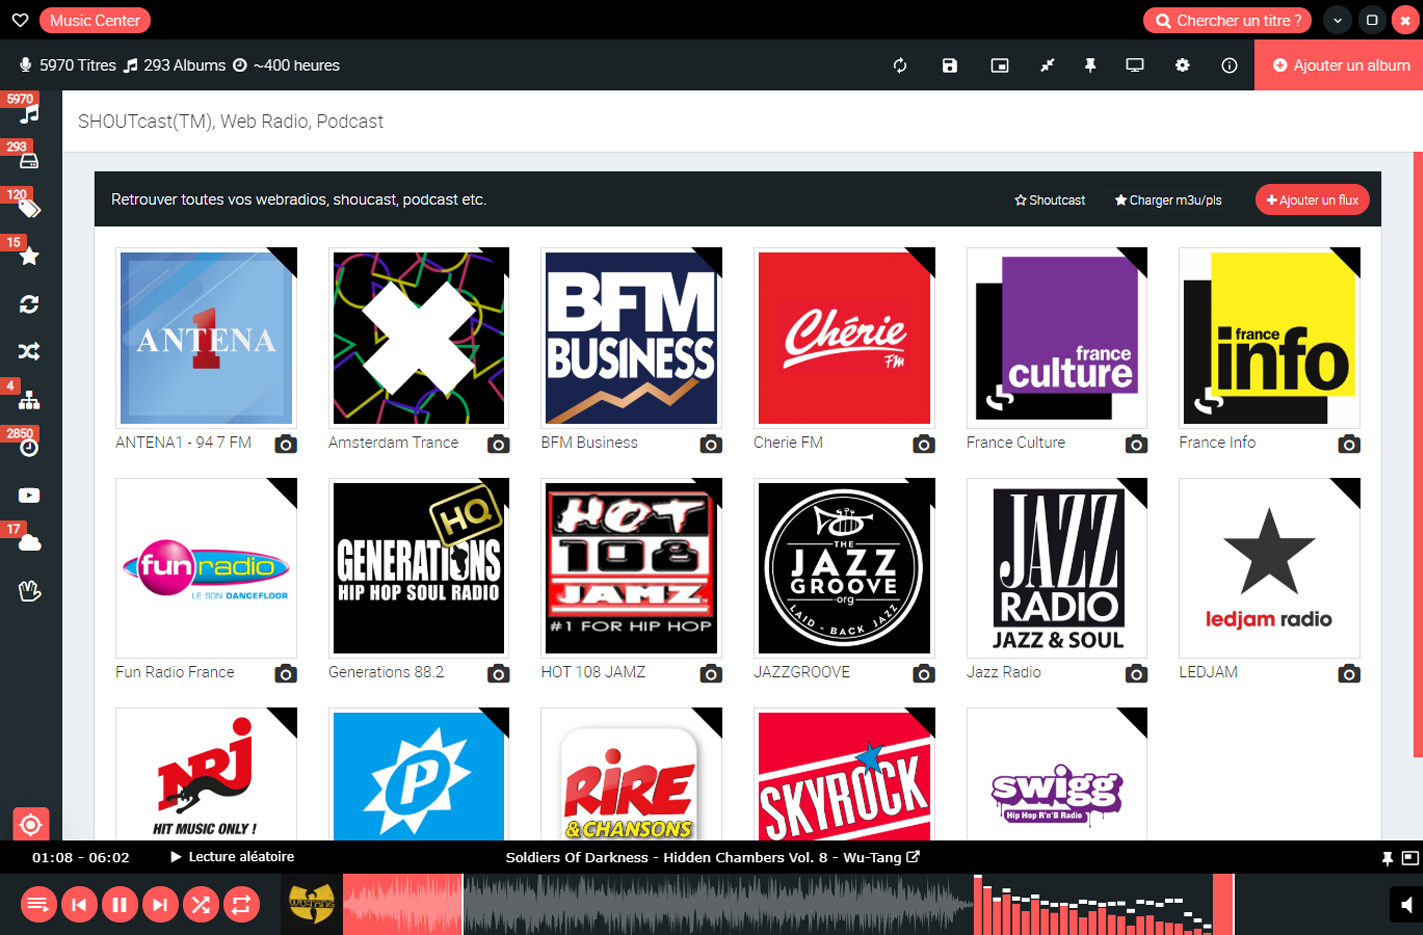Click the monitor display icon
The height and width of the screenshot is (935, 1423).
tap(1135, 65)
